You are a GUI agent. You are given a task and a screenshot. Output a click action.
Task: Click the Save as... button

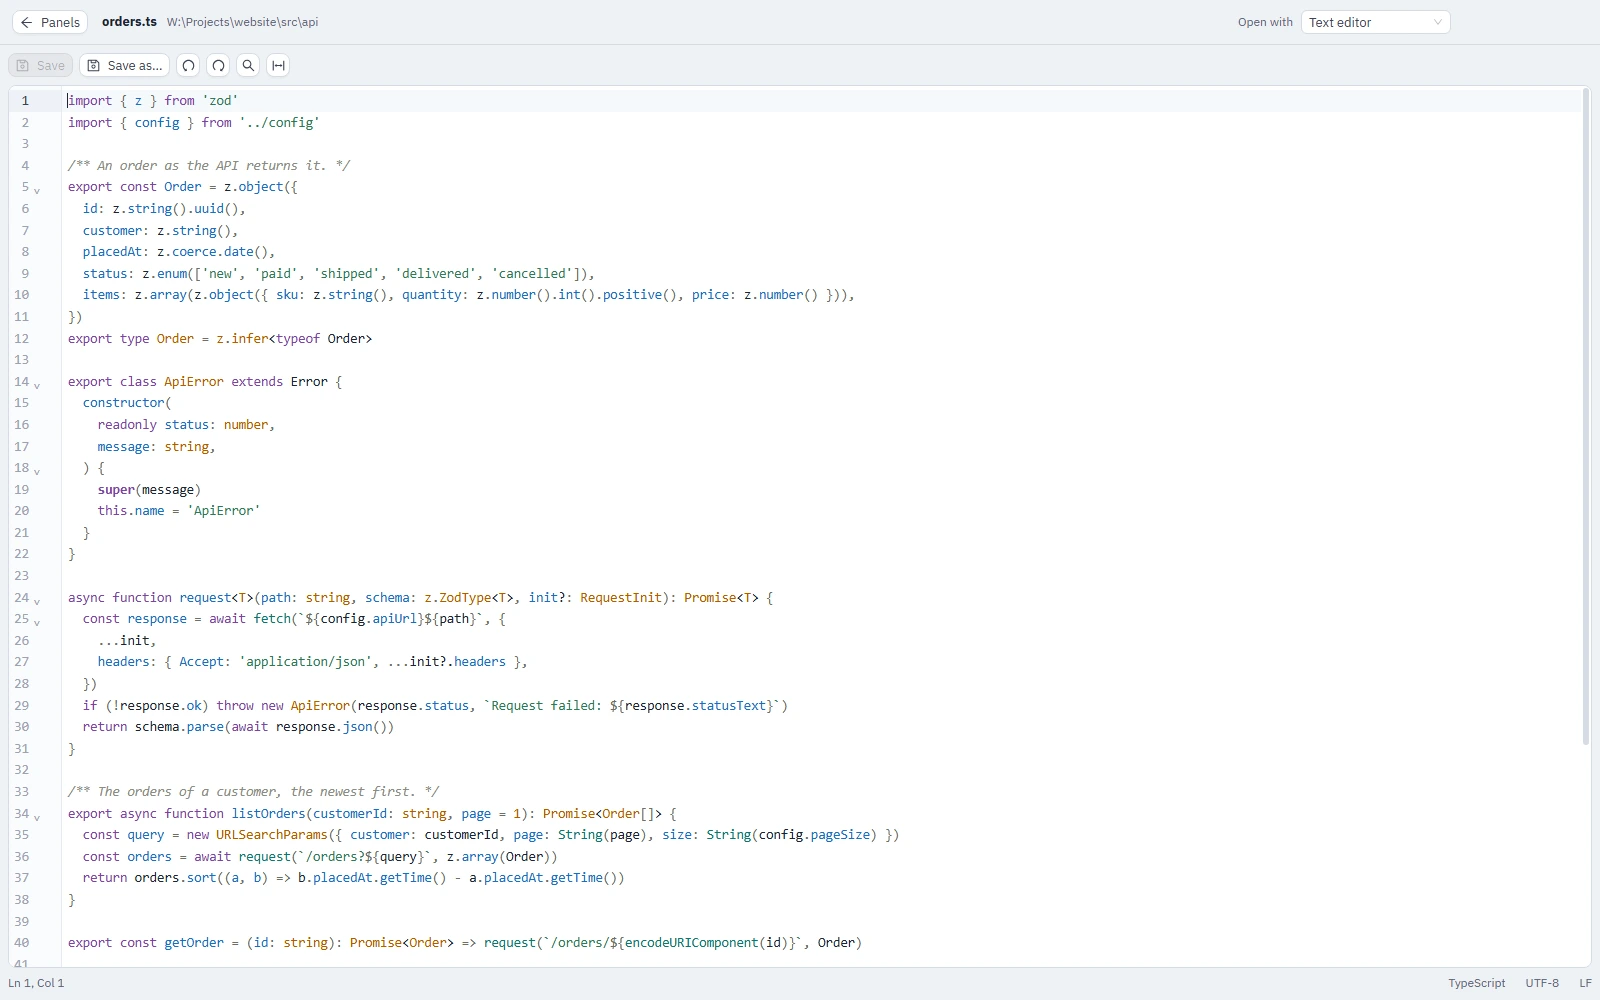124,66
